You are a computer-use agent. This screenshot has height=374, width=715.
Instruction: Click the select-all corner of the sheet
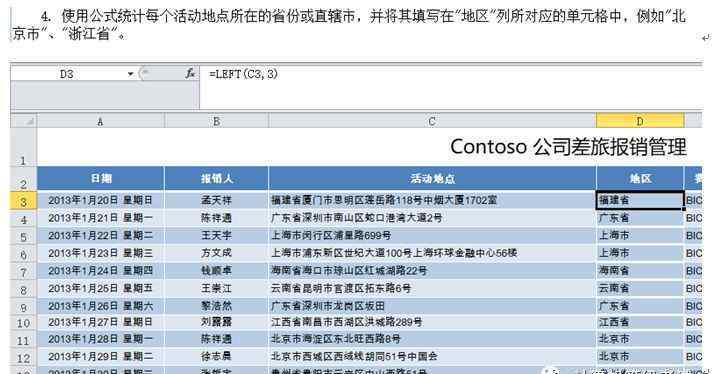[x=23, y=121]
